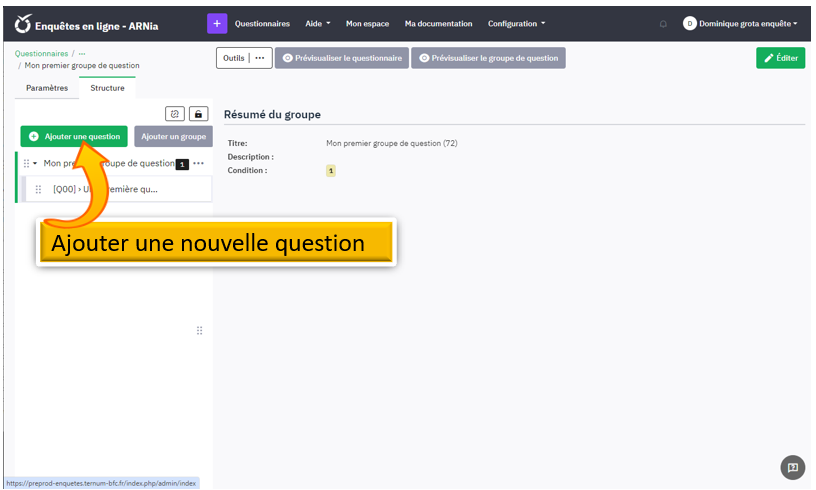Click the collapse/expand-all icon beside the padlock

pyautogui.click(x=175, y=114)
